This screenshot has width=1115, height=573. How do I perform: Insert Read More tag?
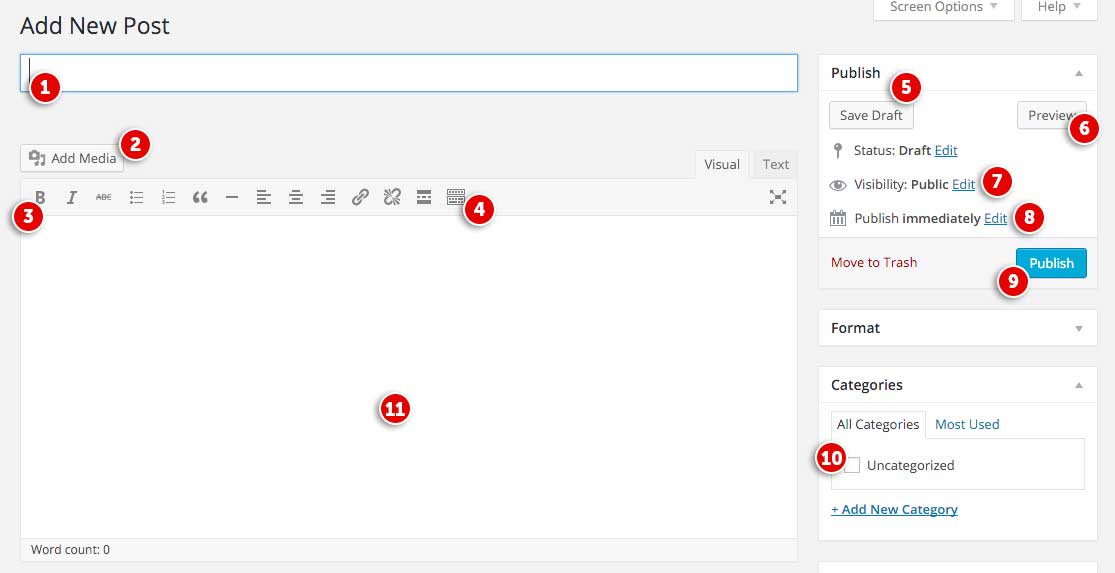coord(424,197)
